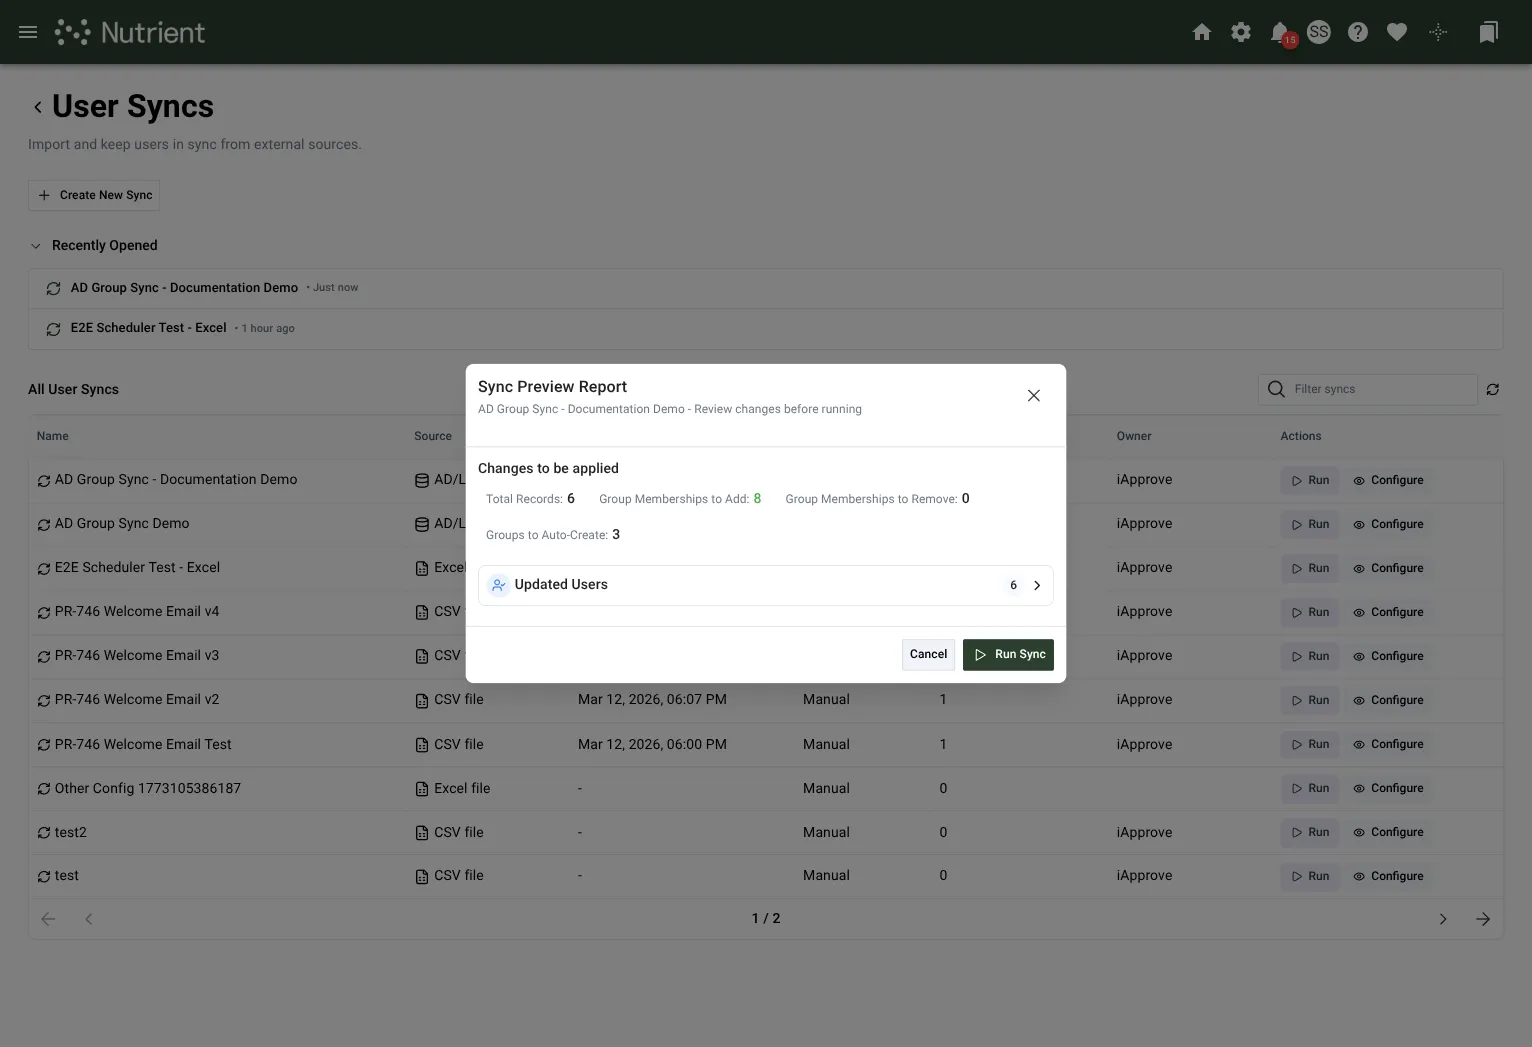The width and height of the screenshot is (1532, 1047).
Task: Click recent item icon for E2E Scheduler Test - Excel
Action: [x=53, y=328]
